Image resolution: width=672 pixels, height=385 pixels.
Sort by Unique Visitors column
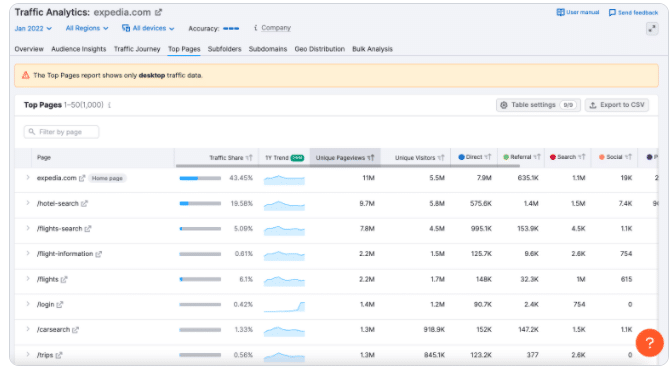[x=419, y=158]
